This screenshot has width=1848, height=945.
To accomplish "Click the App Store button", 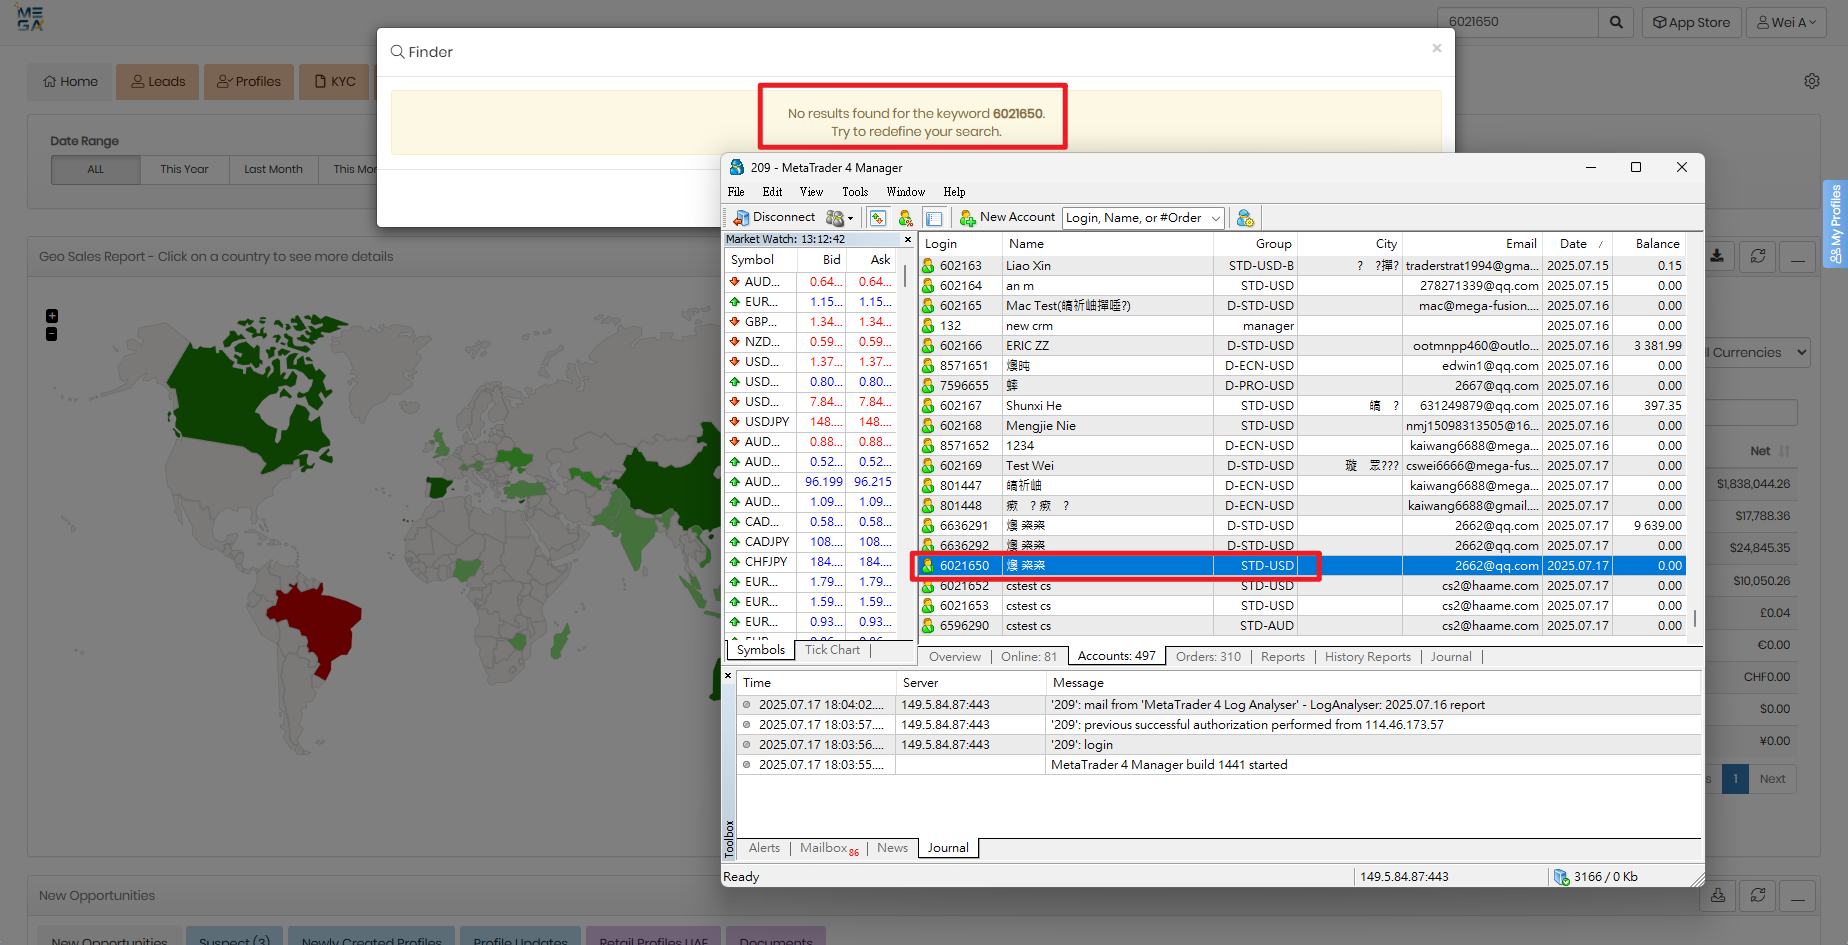I will [x=1691, y=22].
